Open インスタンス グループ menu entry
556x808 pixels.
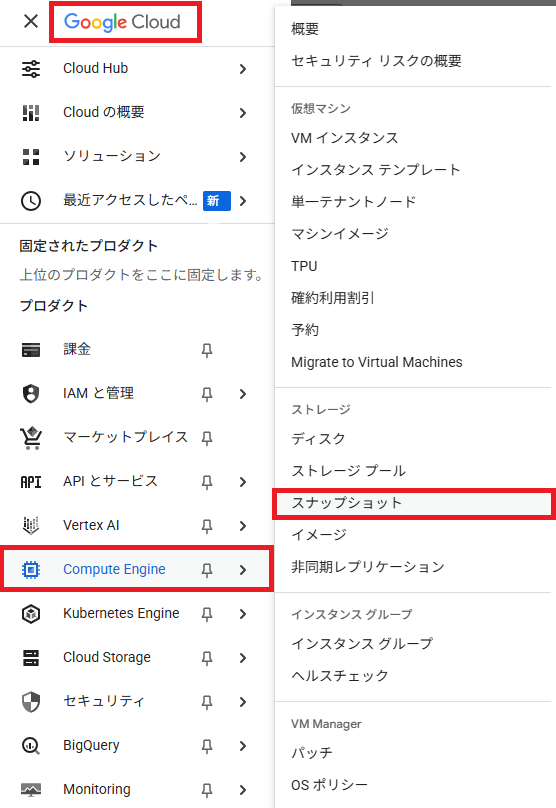pyautogui.click(x=362, y=644)
